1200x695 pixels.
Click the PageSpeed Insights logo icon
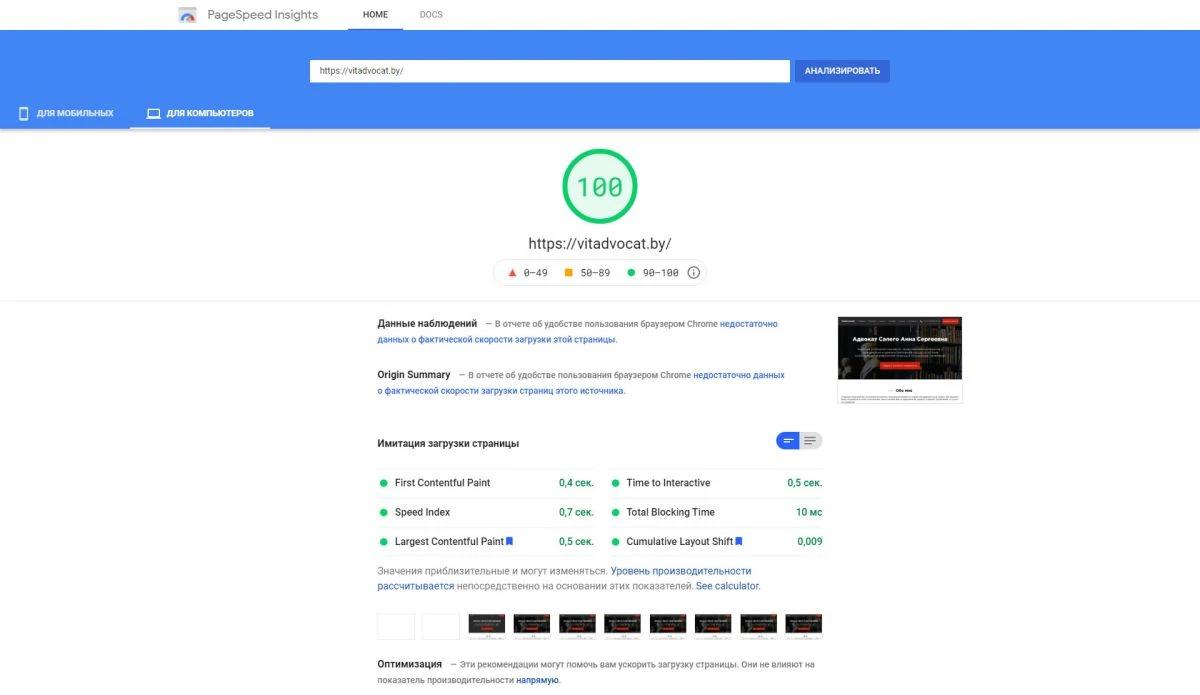(187, 15)
